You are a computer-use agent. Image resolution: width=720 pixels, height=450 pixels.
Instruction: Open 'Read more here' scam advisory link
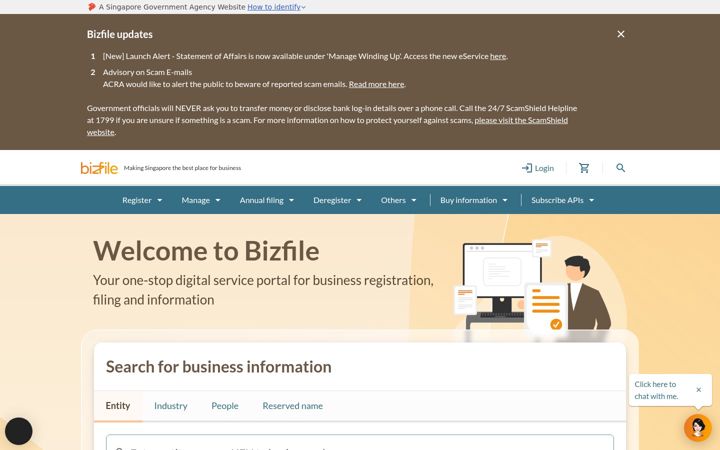(377, 84)
